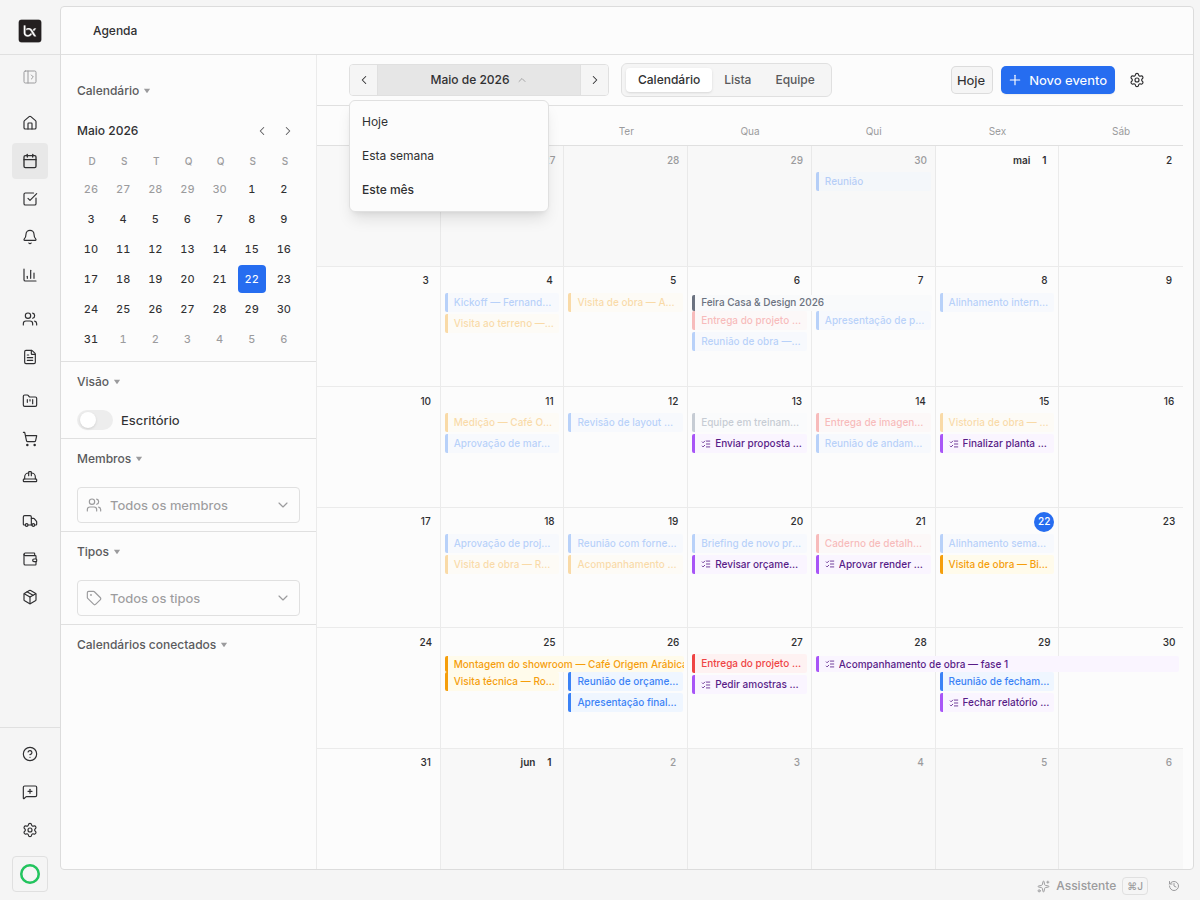Open Todos os tipos dropdown
1200x900 pixels.
(x=188, y=598)
